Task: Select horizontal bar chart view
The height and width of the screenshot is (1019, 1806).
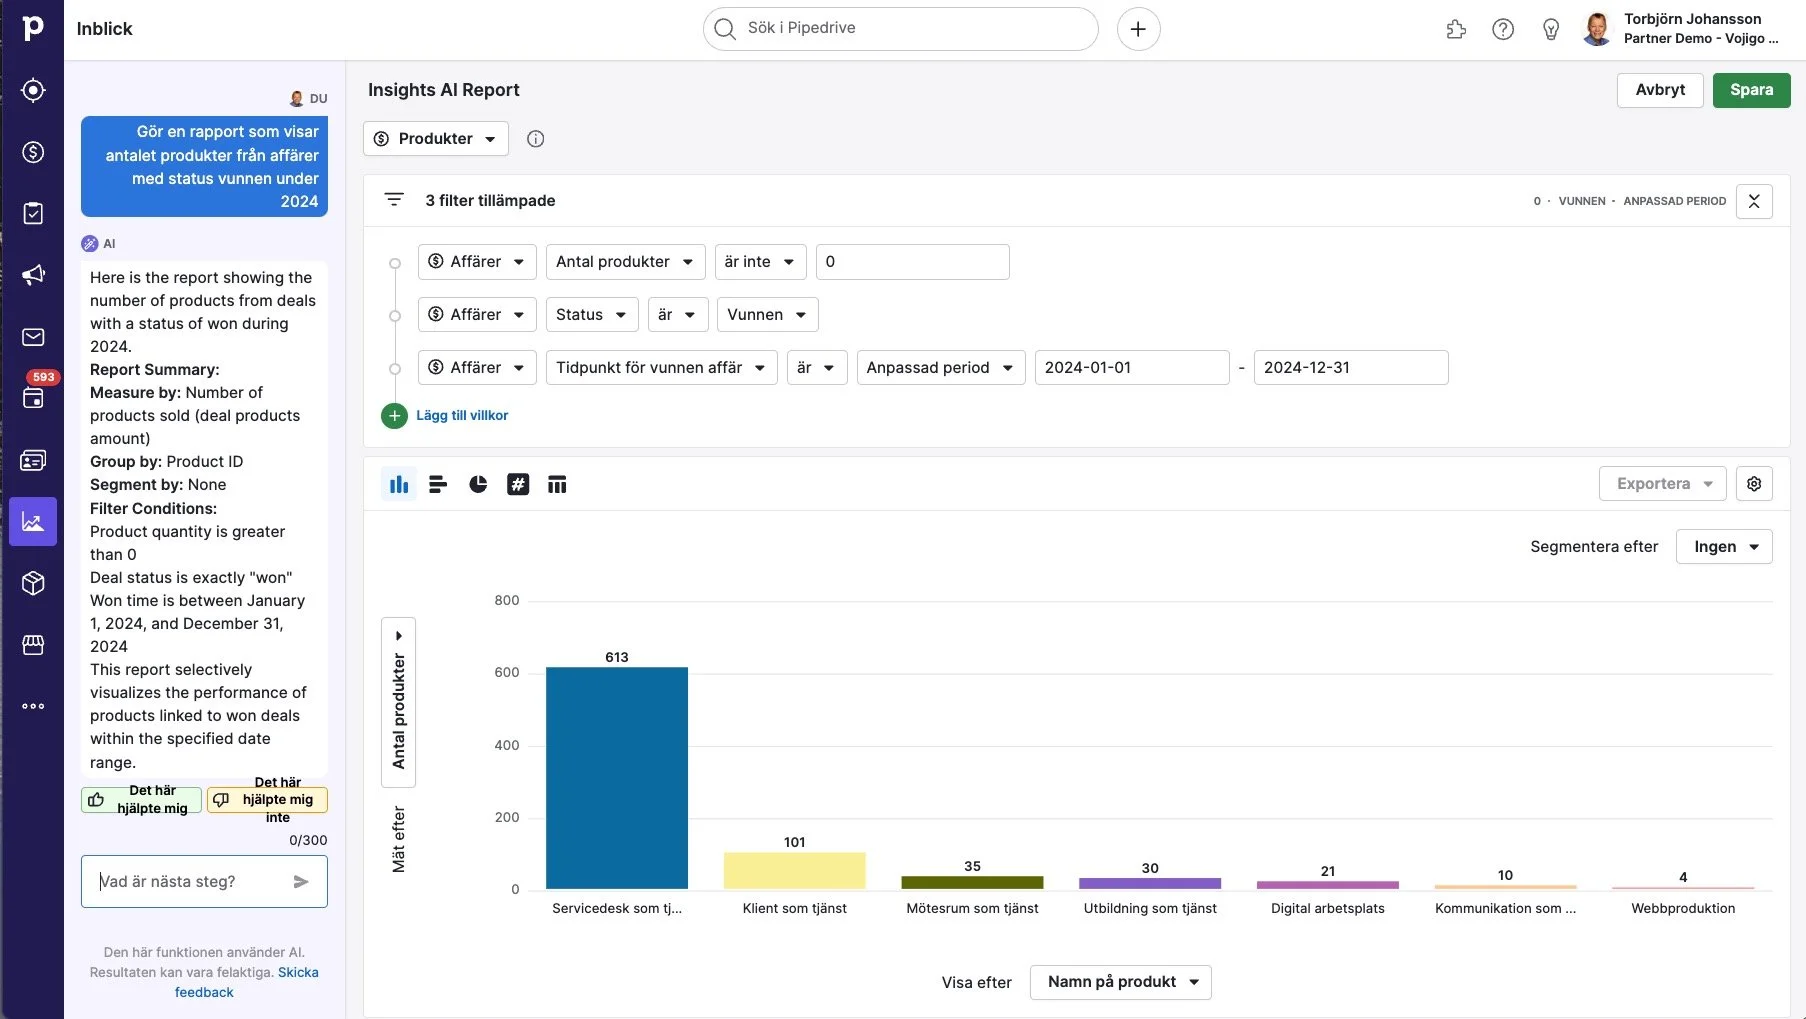Action: click(438, 484)
